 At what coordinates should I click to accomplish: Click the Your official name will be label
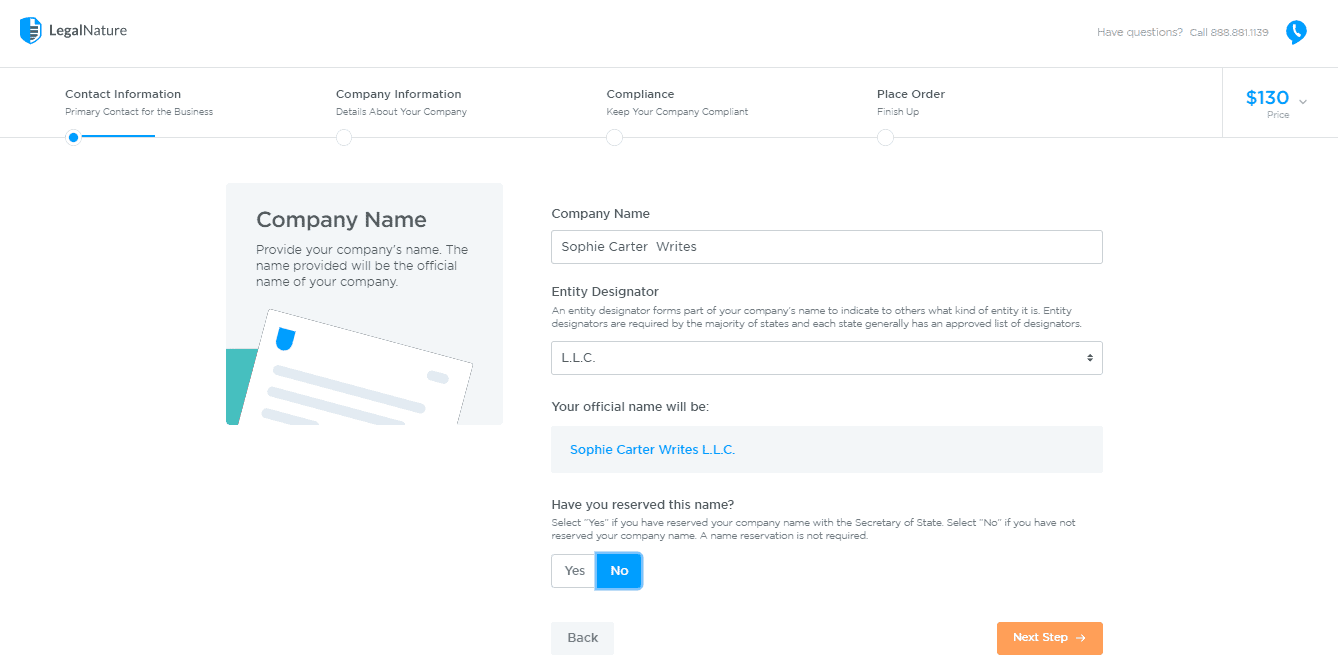(630, 407)
